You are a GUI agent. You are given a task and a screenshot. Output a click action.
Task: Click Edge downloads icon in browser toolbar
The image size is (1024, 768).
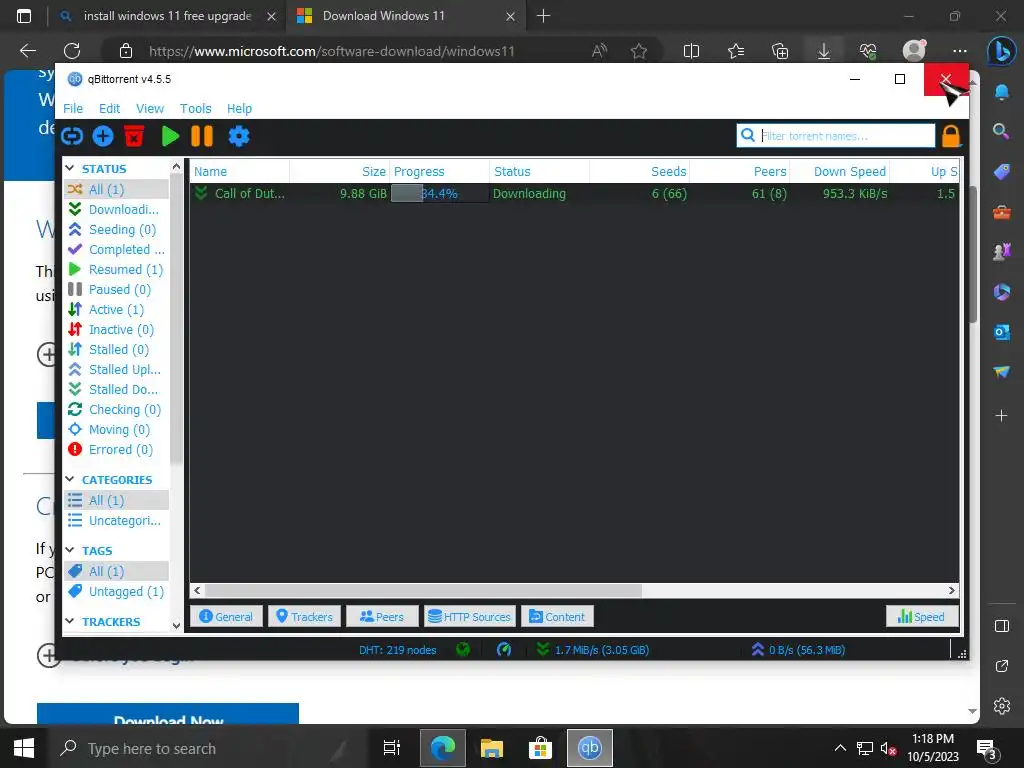[x=824, y=51]
